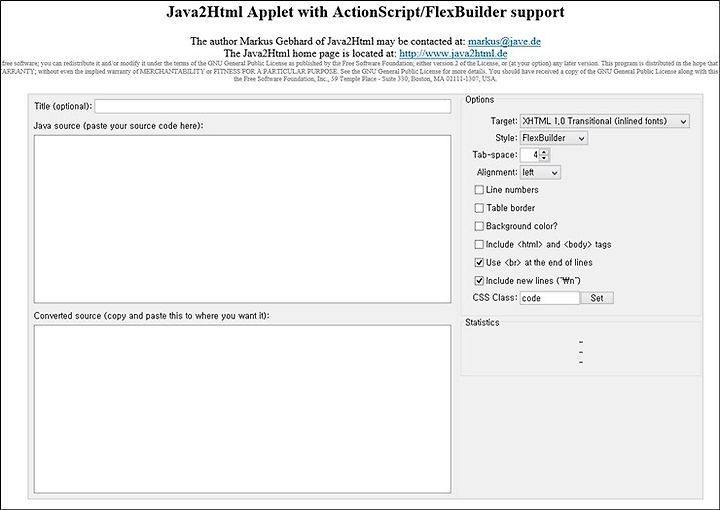Image resolution: width=720 pixels, height=510 pixels.
Task: Uncheck the Include new lines checkbox
Action: (x=479, y=280)
